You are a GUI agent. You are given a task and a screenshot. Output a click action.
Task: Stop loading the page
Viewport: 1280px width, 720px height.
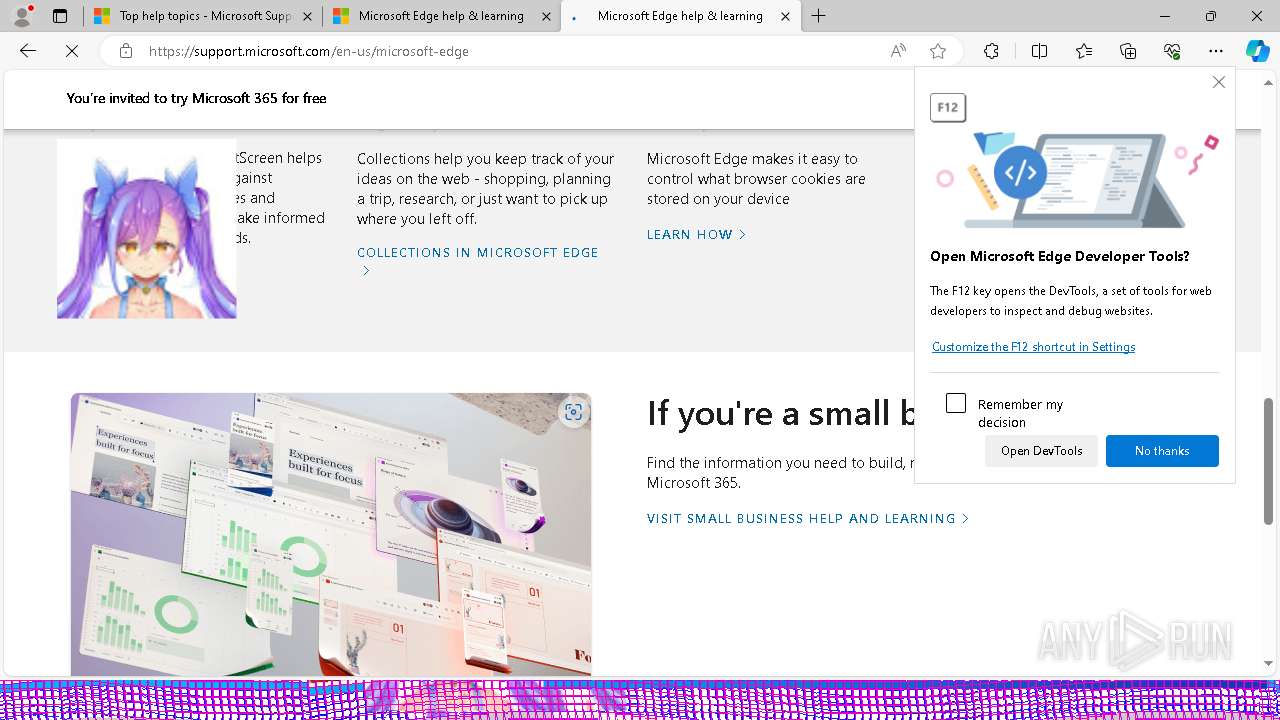point(72,51)
